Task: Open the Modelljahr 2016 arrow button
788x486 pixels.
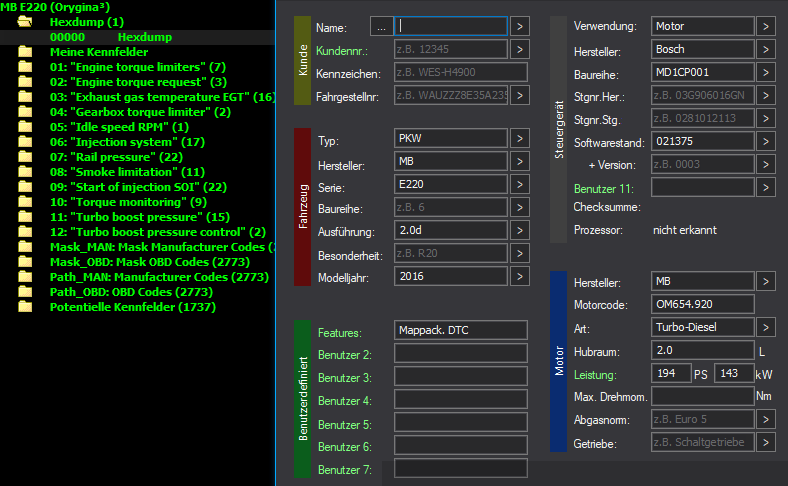Action: pos(520,276)
